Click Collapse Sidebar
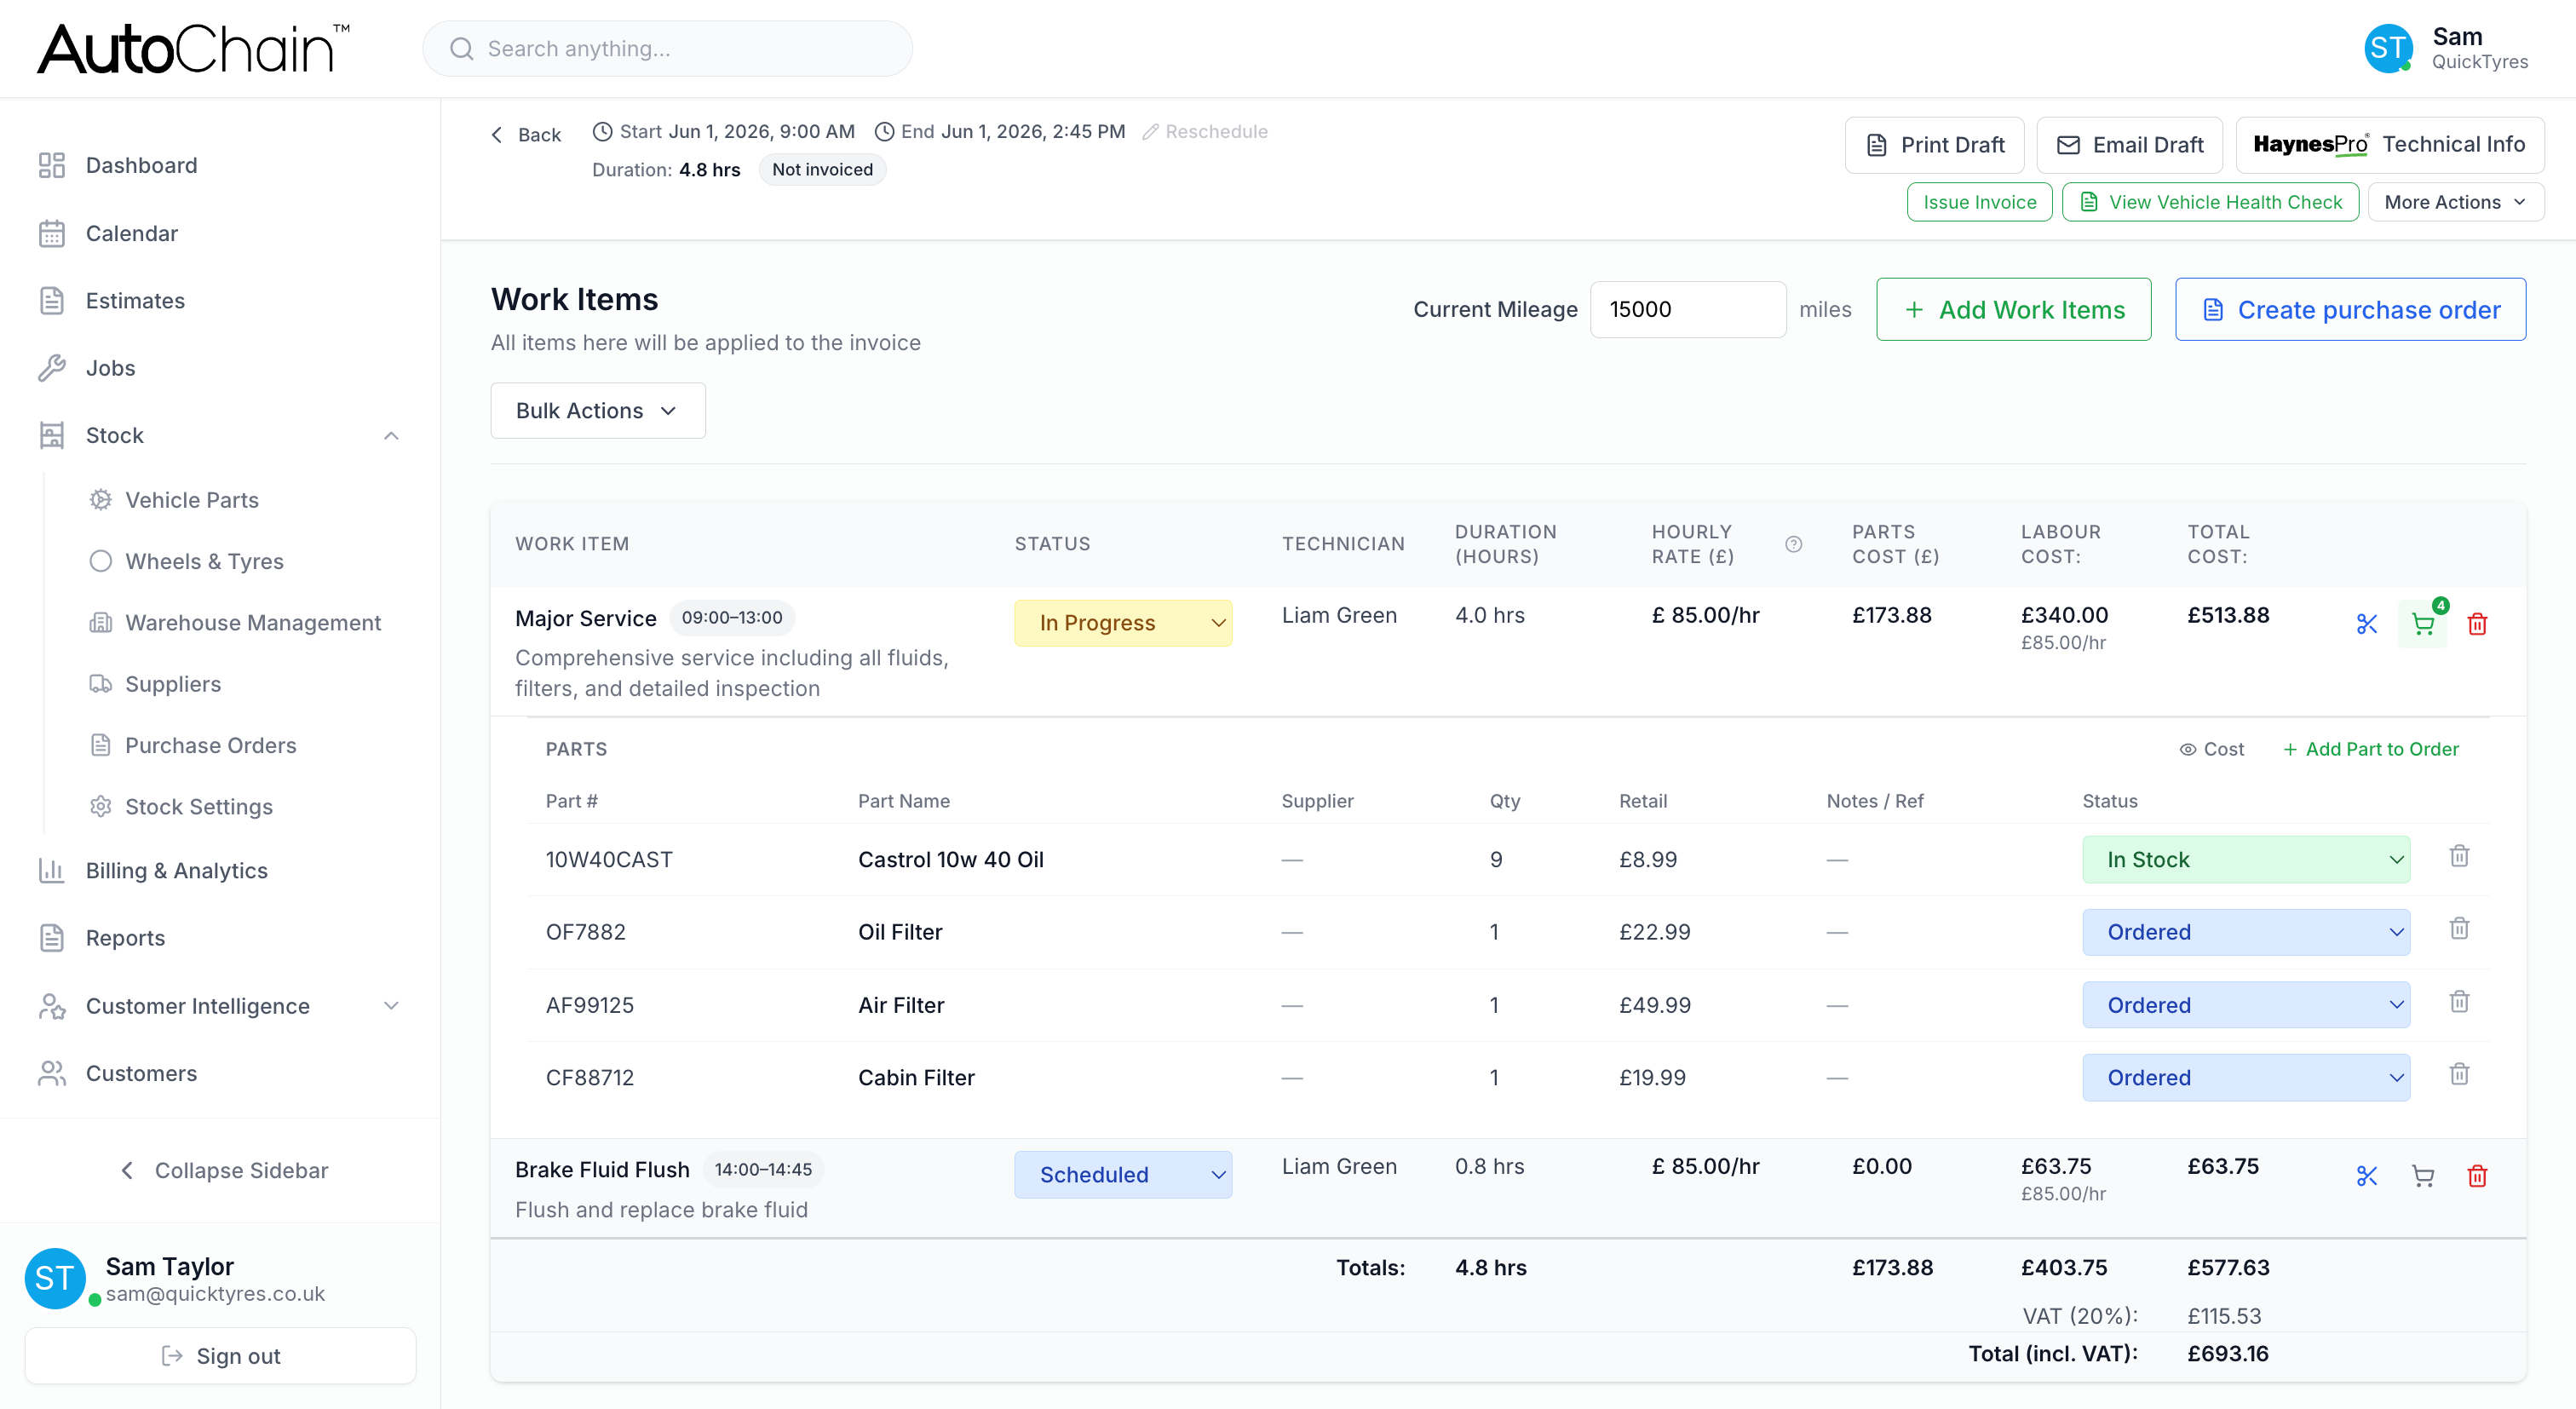 coord(224,1171)
